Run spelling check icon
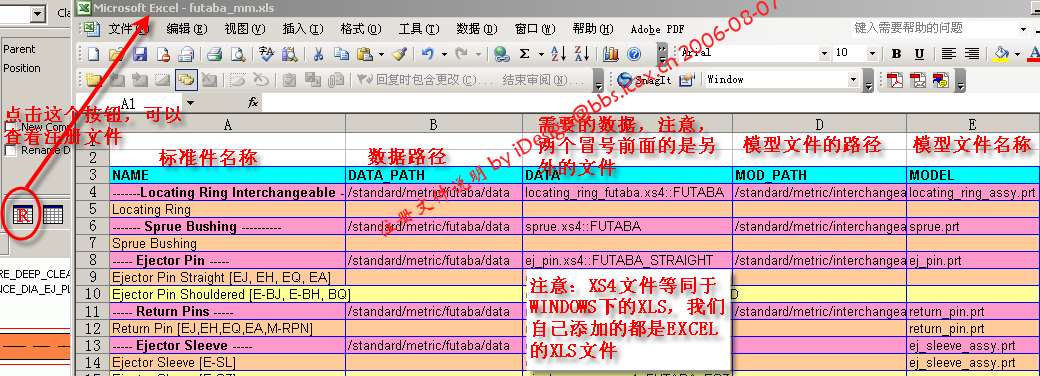 coord(266,54)
